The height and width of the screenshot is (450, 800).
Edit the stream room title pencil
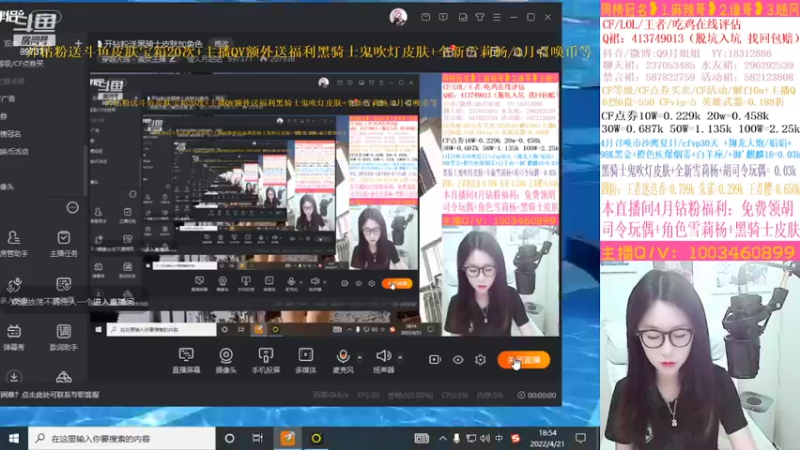click(172, 59)
